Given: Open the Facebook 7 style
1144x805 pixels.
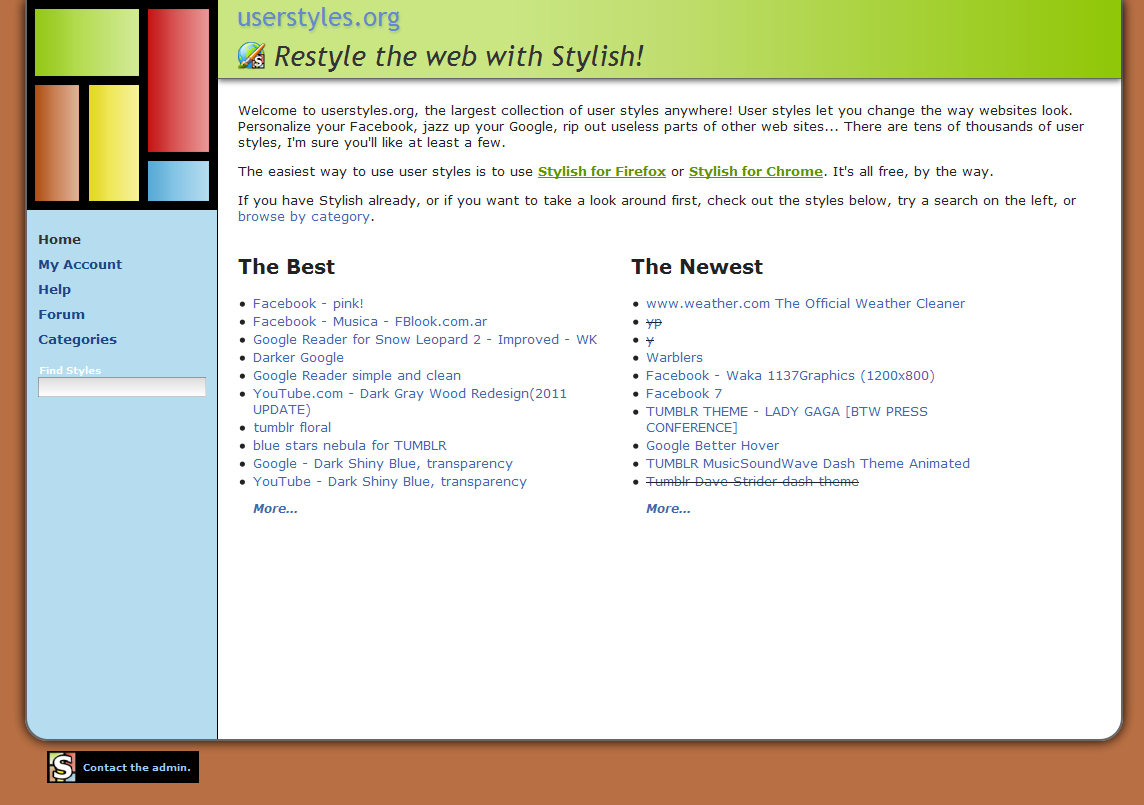Looking at the screenshot, I should (684, 393).
